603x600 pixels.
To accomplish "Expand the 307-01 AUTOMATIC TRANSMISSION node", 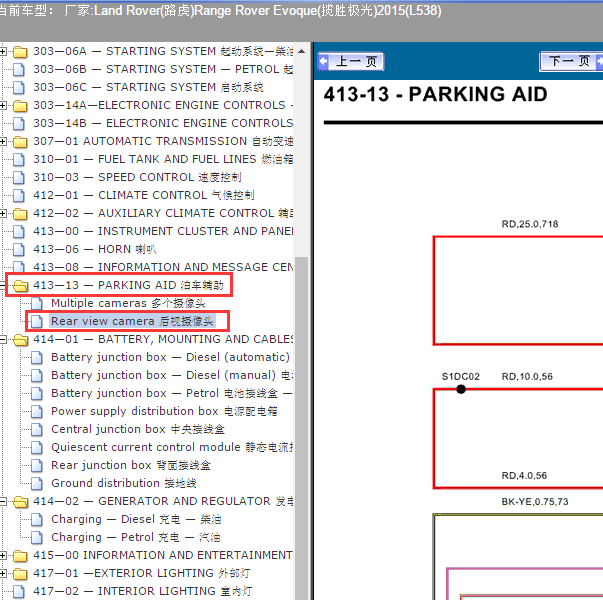I will (4, 141).
